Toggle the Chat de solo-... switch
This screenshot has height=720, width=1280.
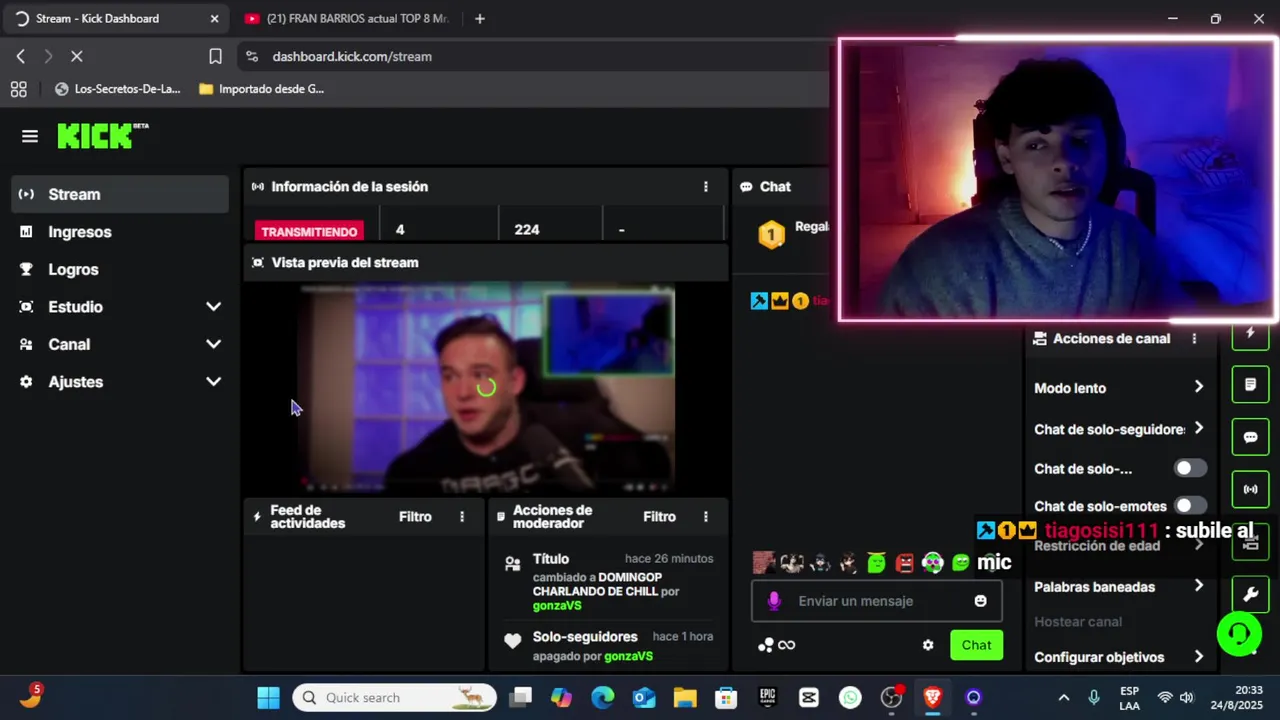click(x=1189, y=468)
